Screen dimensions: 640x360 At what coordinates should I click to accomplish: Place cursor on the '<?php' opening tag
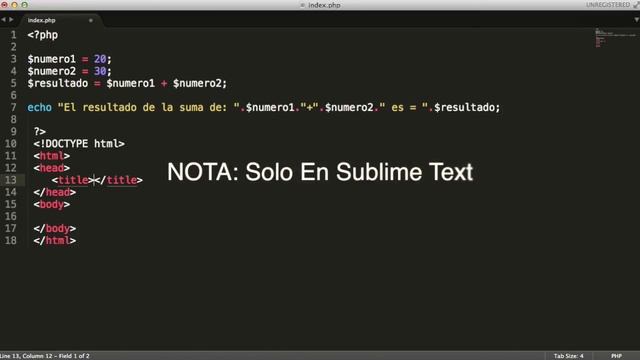click(x=42, y=35)
